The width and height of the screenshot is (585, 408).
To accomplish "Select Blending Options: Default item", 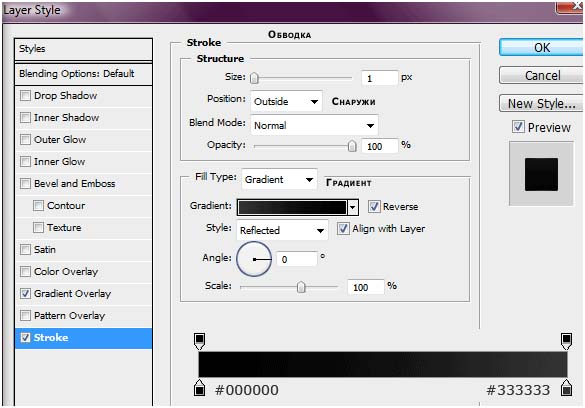I will 84,73.
